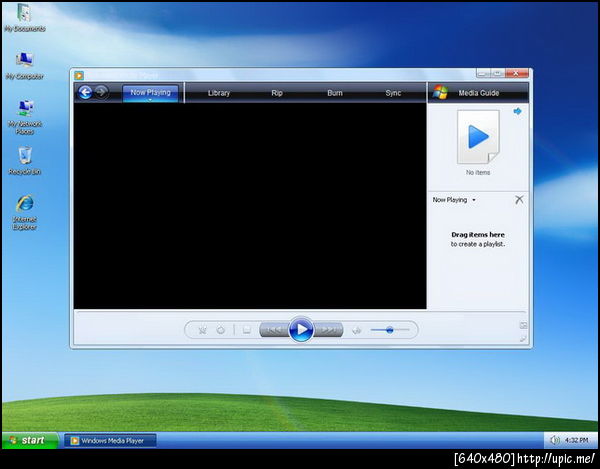Open the Recycle Bin desktop icon
600x469 pixels.
click(x=24, y=161)
